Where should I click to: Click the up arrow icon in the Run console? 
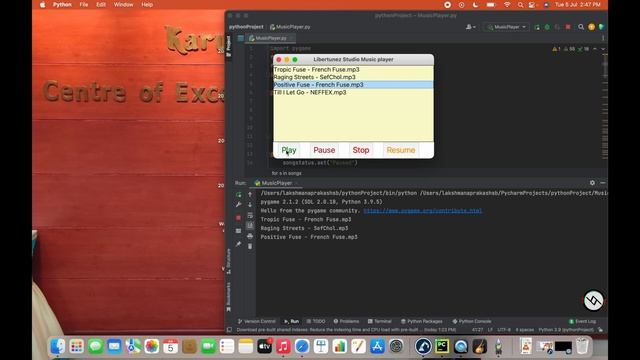250,195
